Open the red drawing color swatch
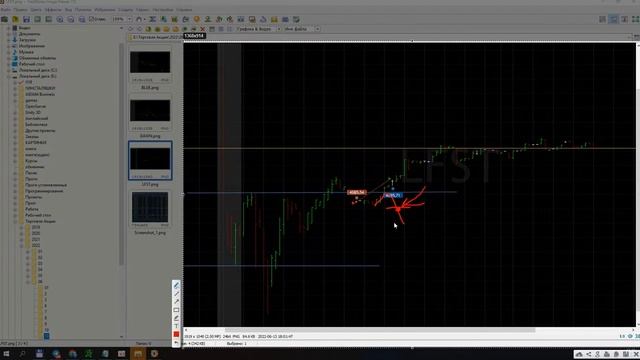The height and width of the screenshot is (360, 640). pos(176,334)
